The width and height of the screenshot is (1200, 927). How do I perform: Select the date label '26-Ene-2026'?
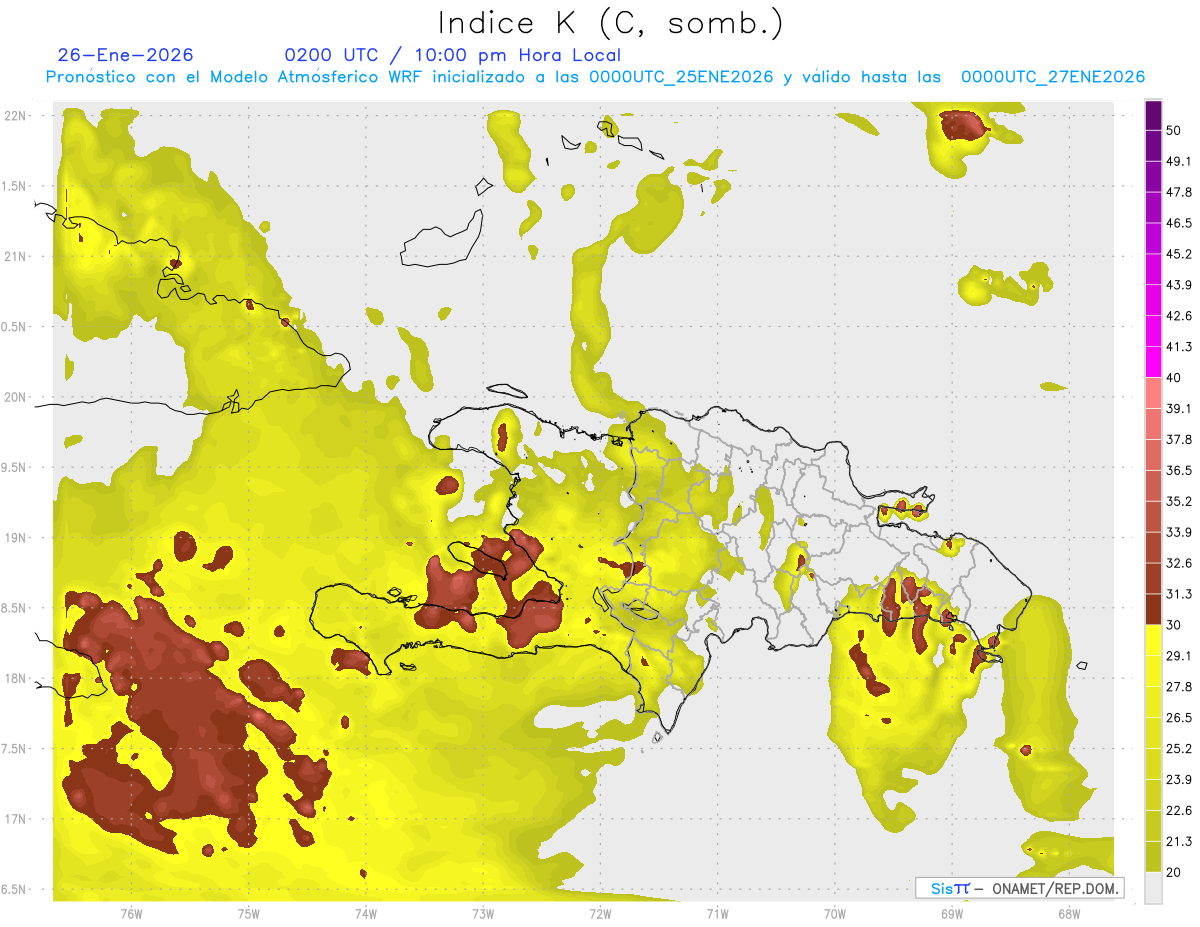pyautogui.click(x=126, y=55)
